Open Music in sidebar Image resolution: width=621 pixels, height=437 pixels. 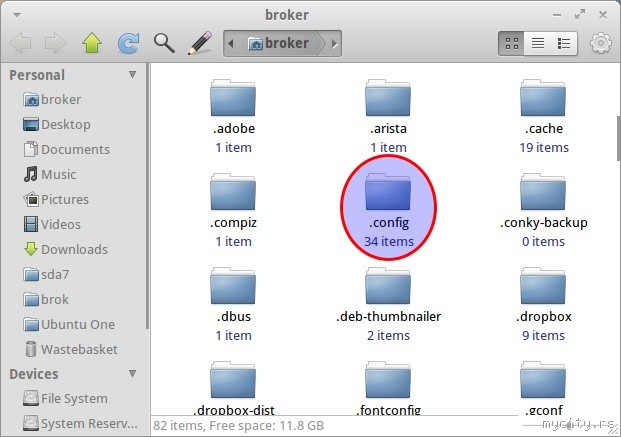click(50, 174)
